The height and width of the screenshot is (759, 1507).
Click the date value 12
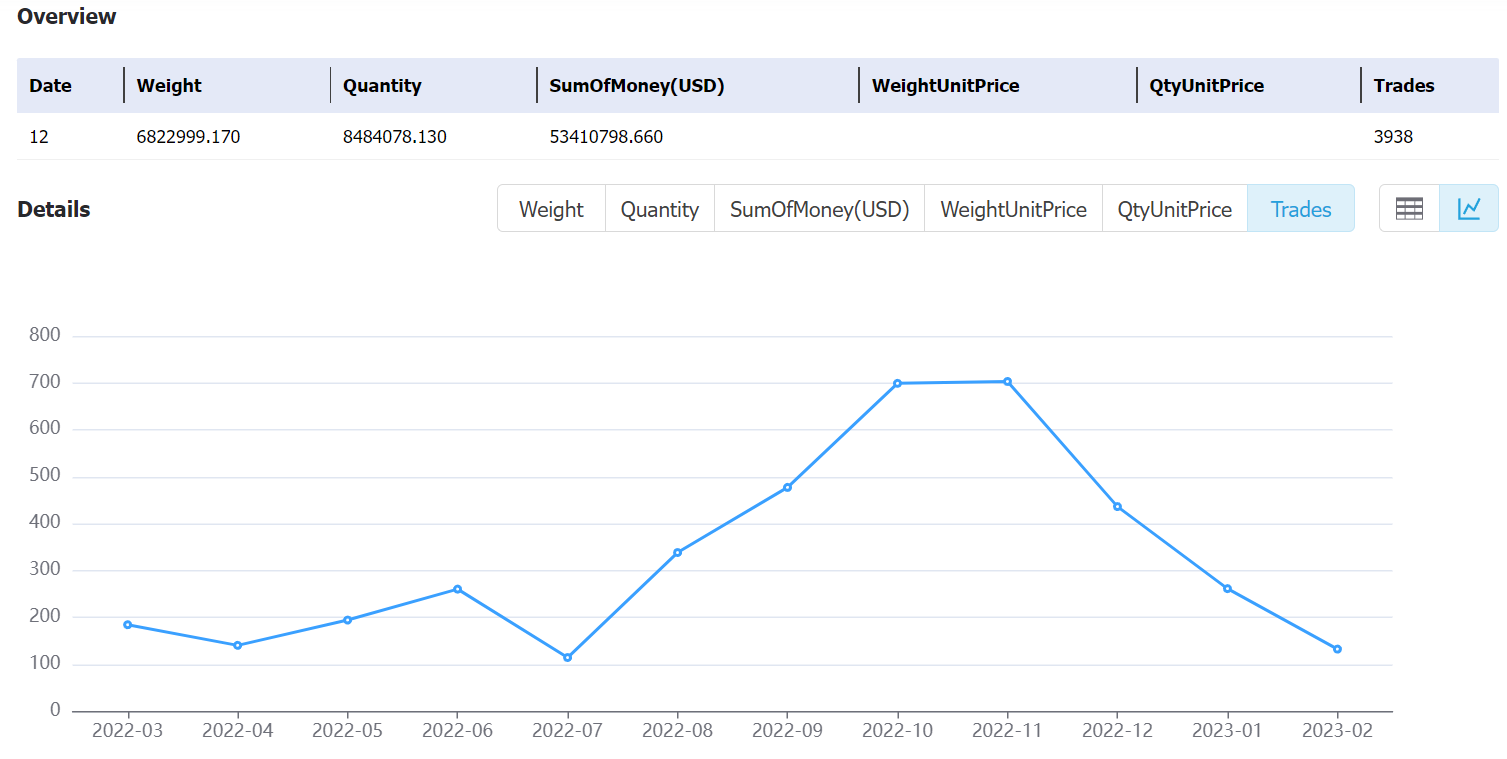coord(38,137)
